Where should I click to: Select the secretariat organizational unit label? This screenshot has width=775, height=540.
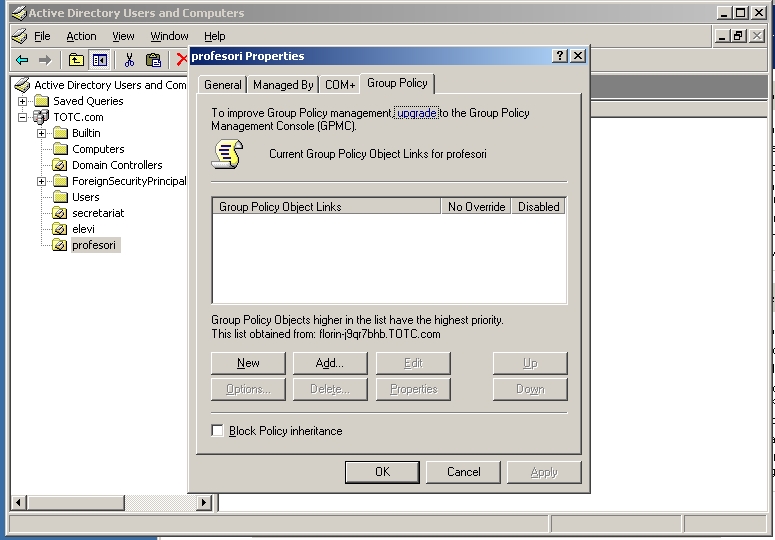(x=98, y=213)
